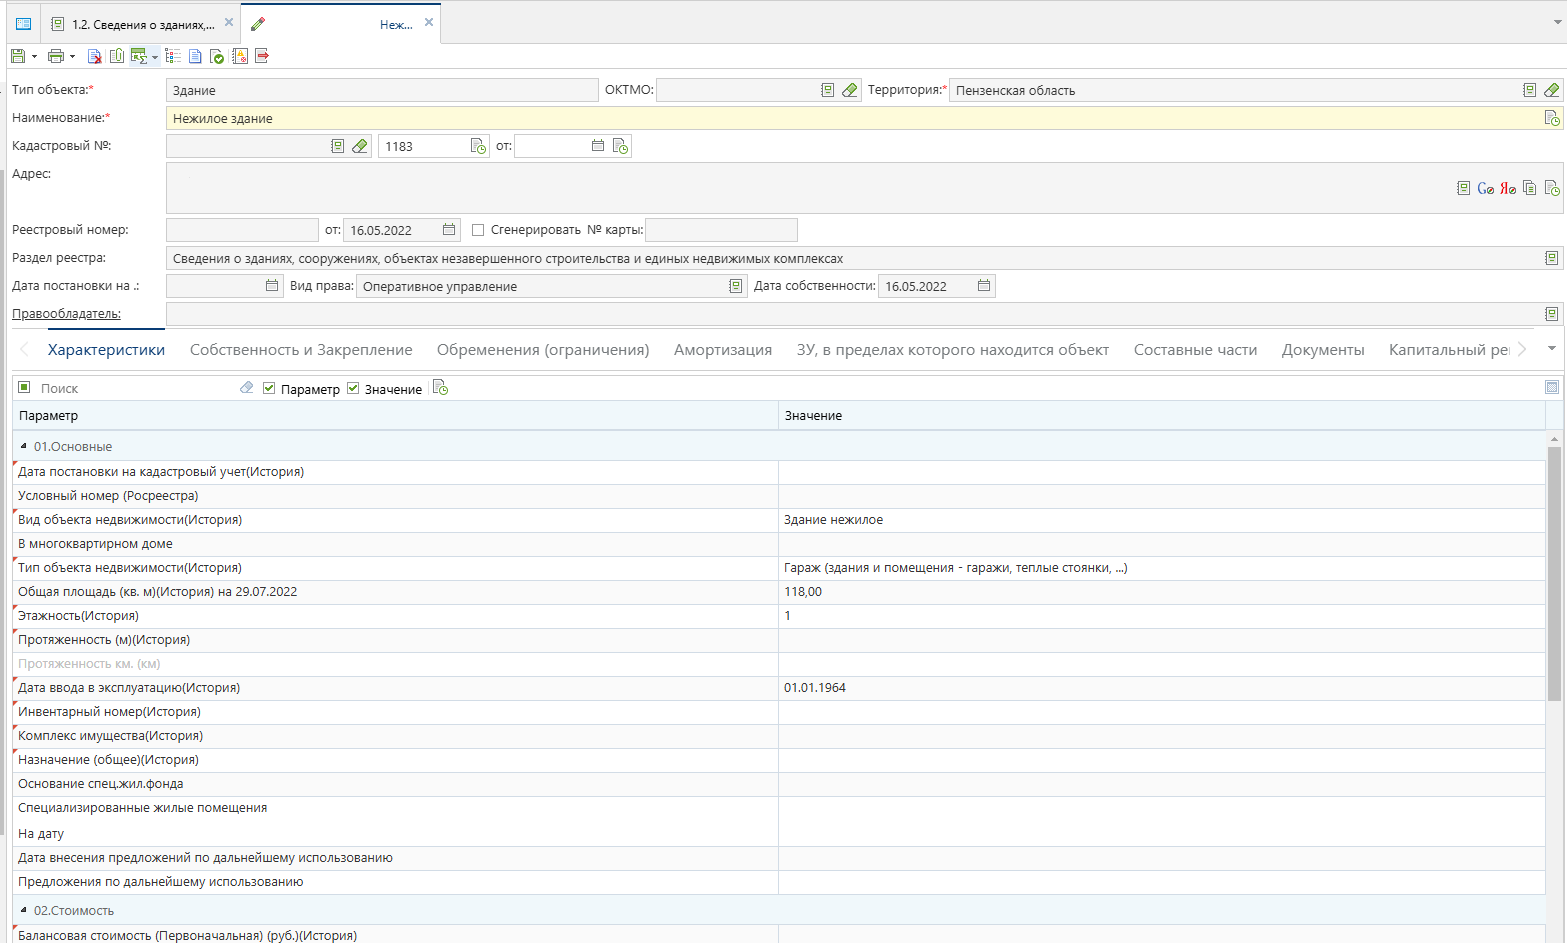
Task: Open history icon in Наименование field
Action: click(x=1552, y=118)
